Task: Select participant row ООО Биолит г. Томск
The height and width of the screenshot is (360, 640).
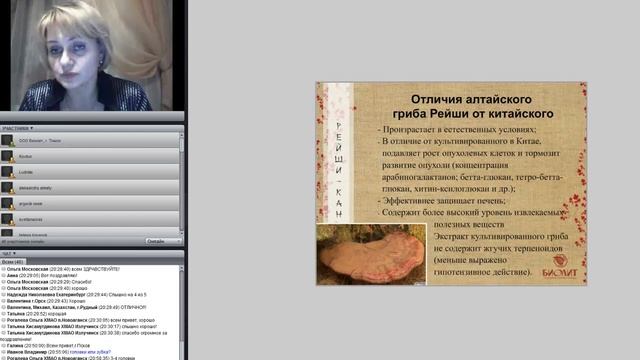Action: pyautogui.click(x=89, y=140)
